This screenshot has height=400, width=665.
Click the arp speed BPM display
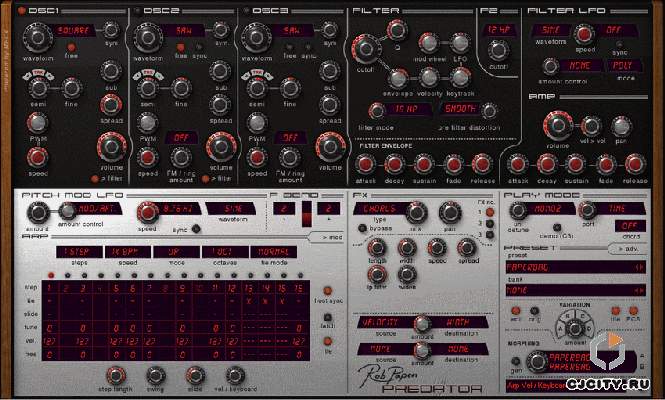pyautogui.click(x=128, y=252)
